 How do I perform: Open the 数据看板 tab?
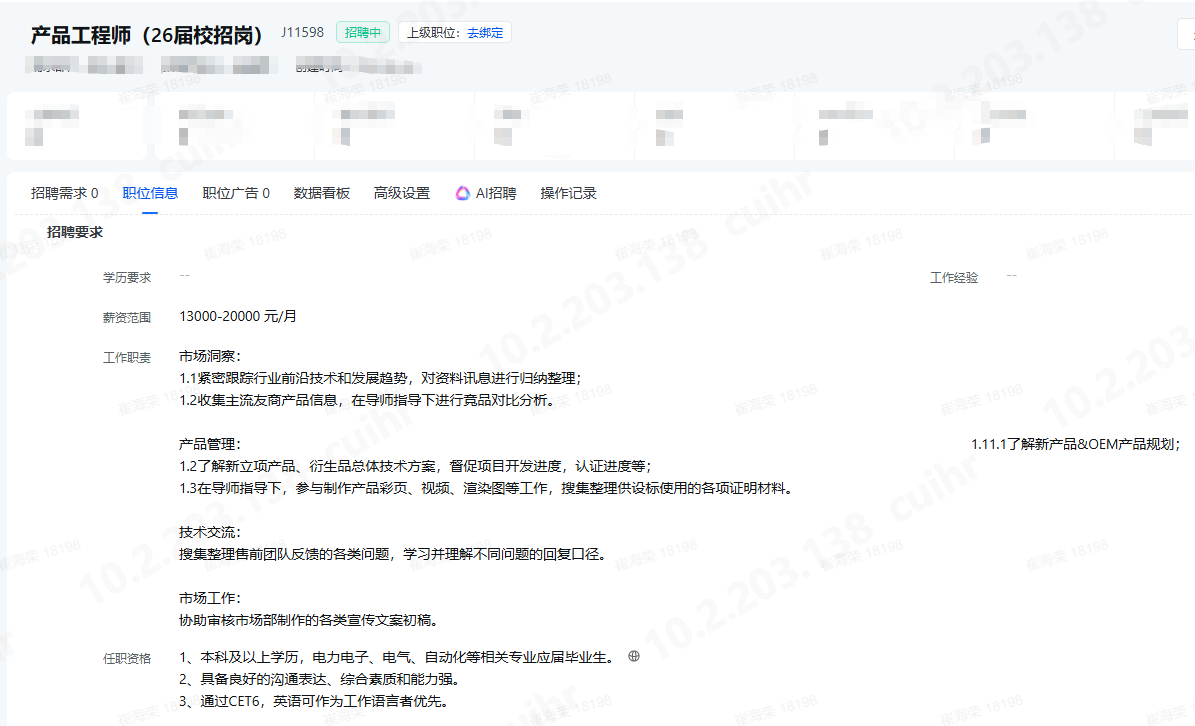tap(322, 193)
